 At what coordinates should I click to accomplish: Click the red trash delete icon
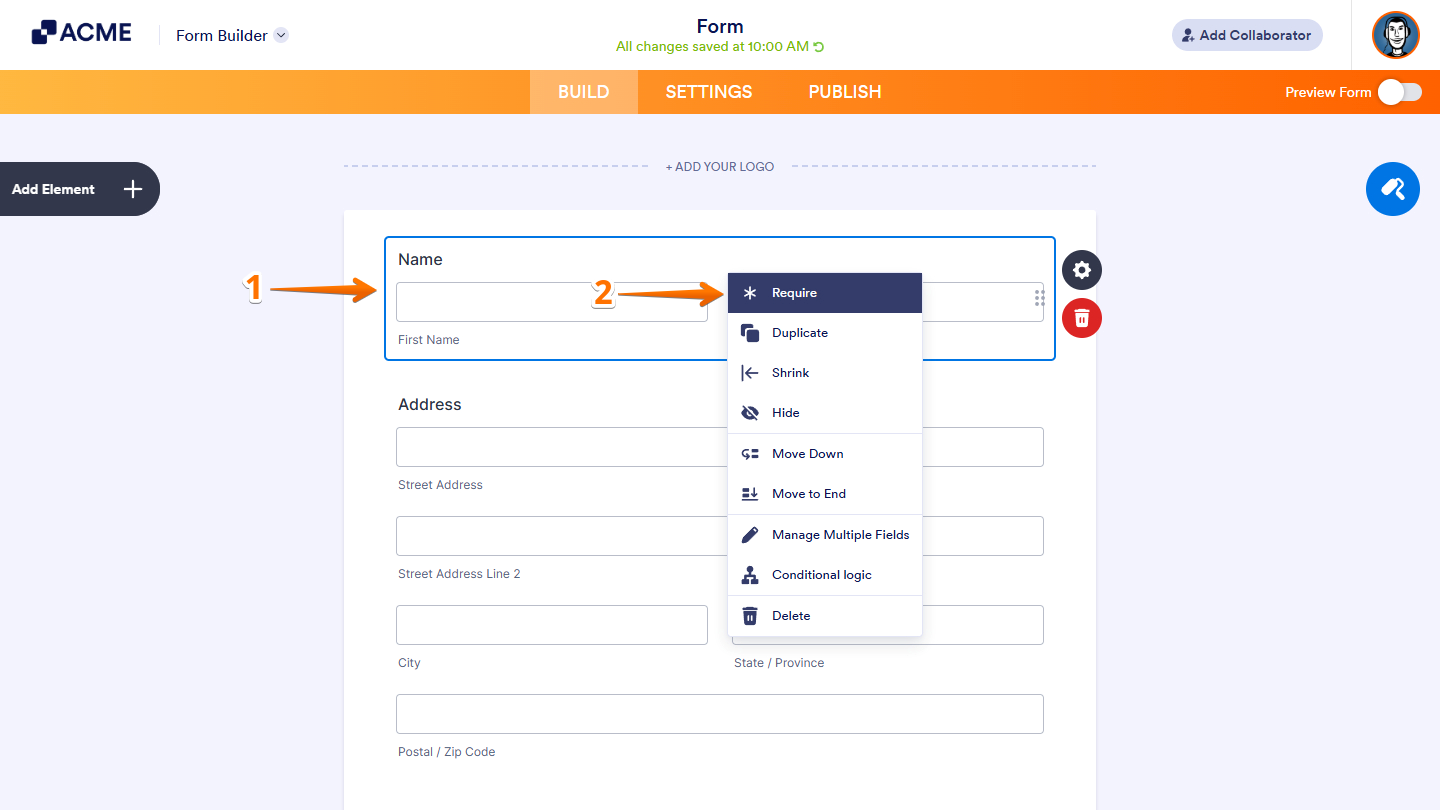(1081, 318)
